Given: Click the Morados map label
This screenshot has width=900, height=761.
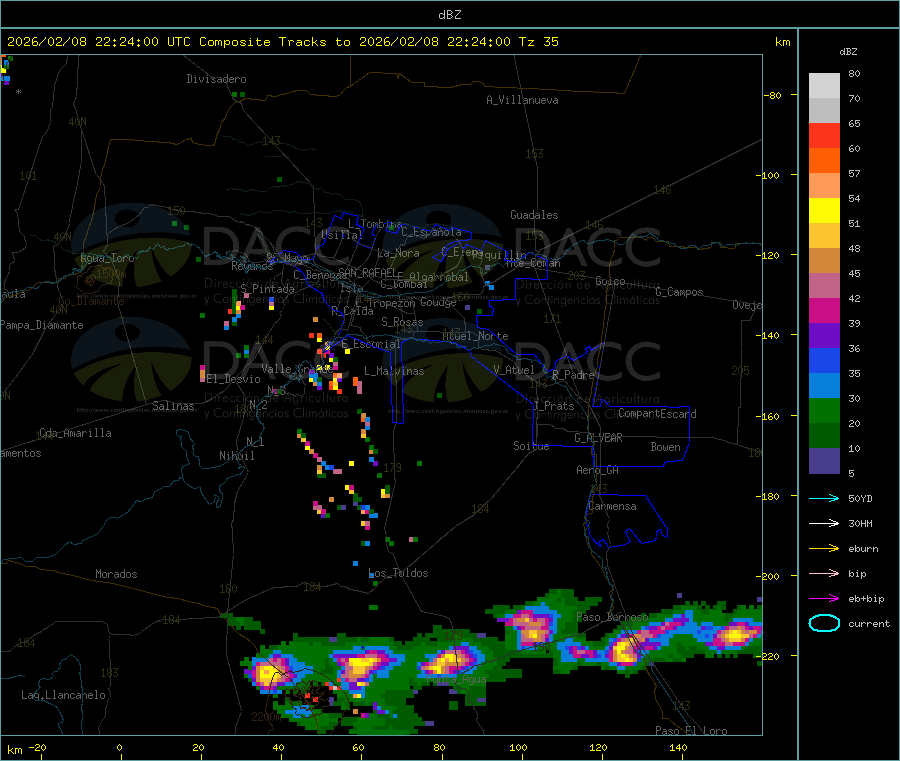Looking at the screenshot, I should pos(116,574).
